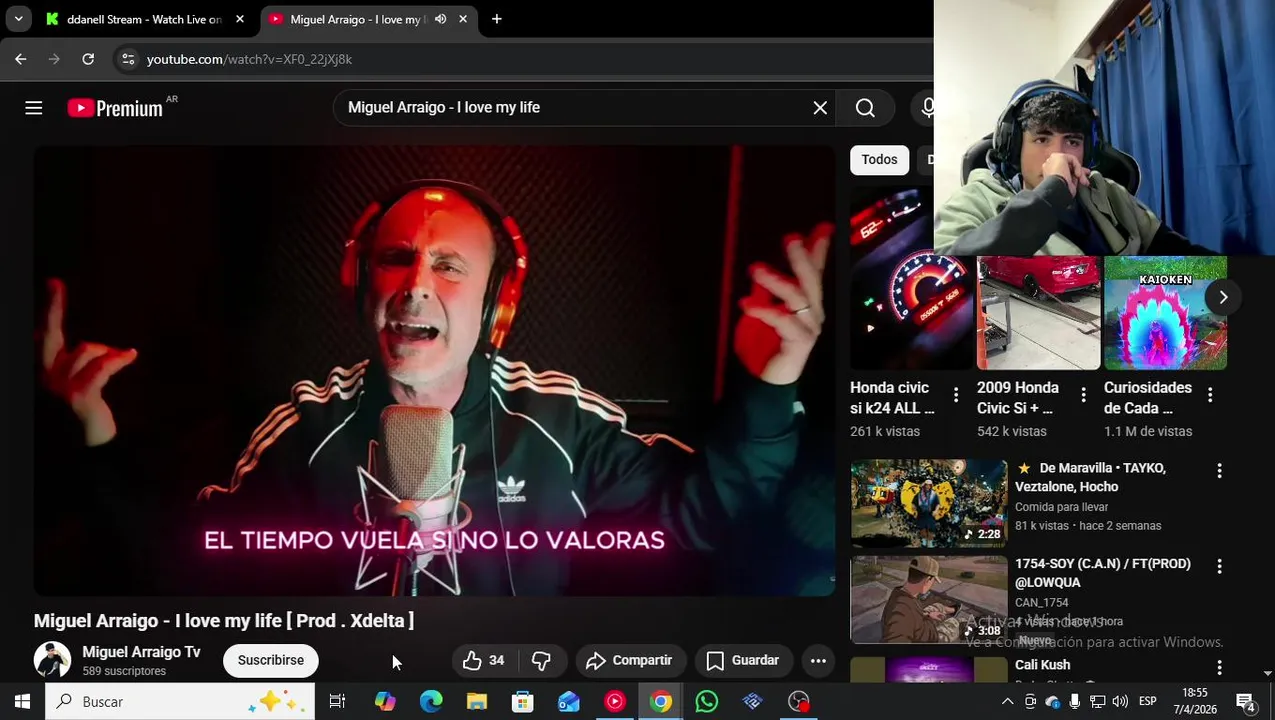Close the Miguel Arraigo tab
The image size is (1275, 720).
pyautogui.click(x=463, y=19)
